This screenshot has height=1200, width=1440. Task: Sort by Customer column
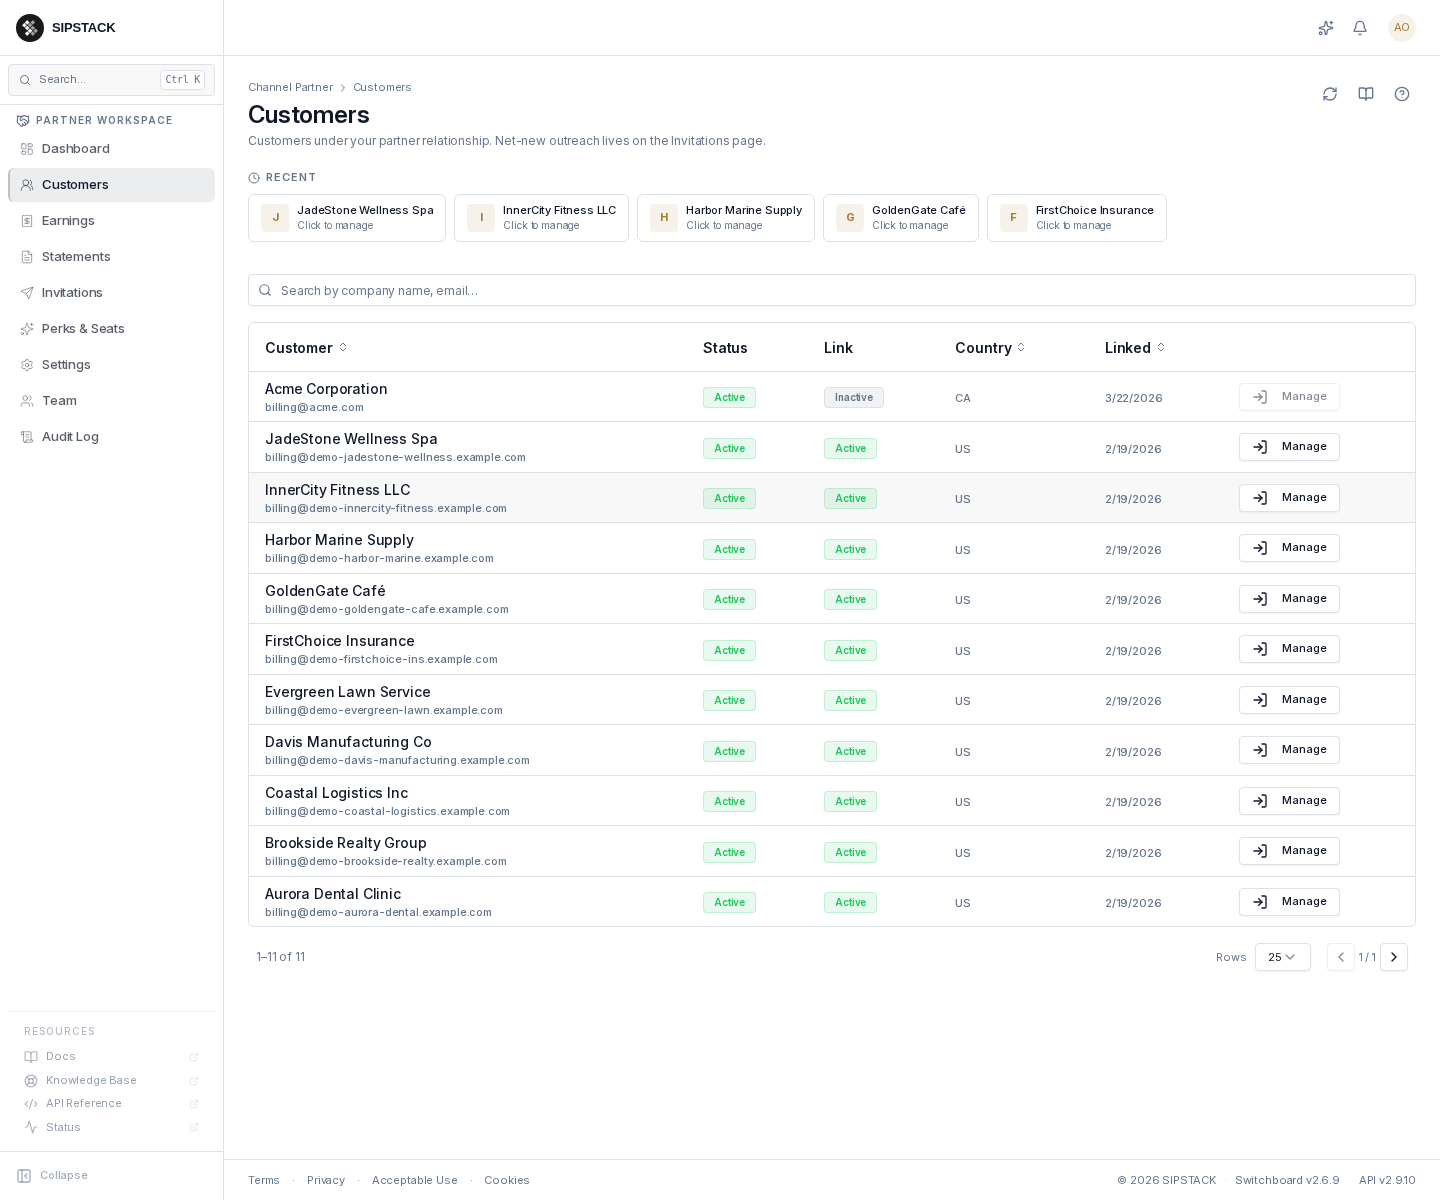(306, 348)
